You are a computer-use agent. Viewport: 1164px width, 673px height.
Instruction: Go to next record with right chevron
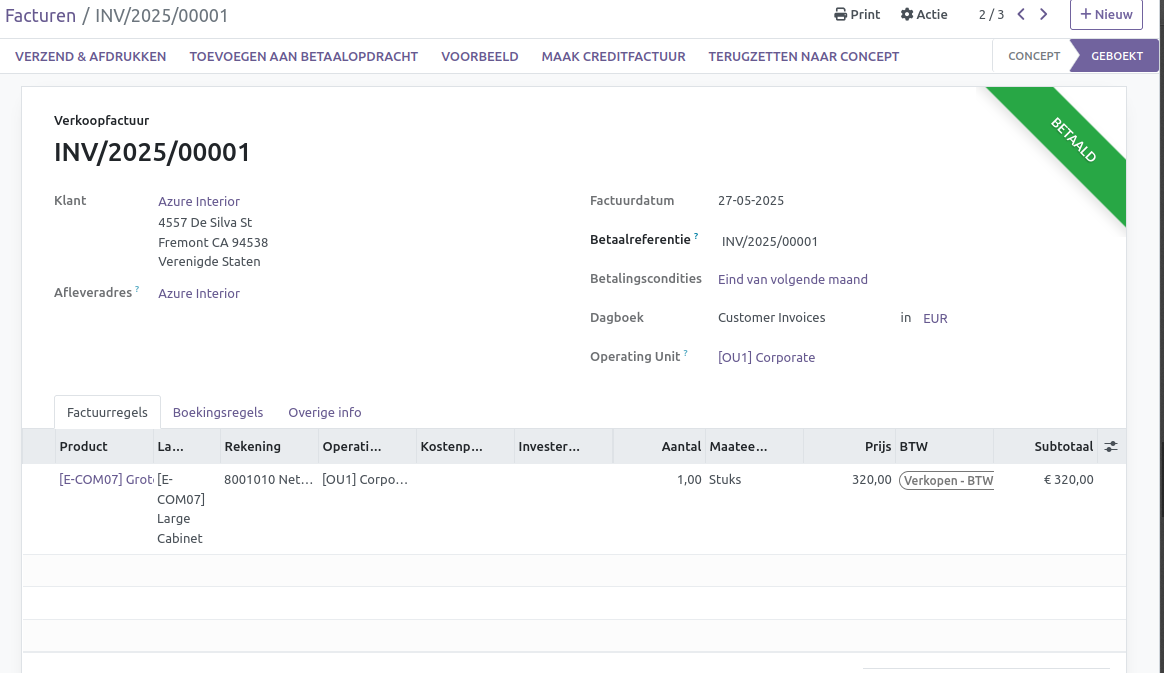(x=1044, y=15)
